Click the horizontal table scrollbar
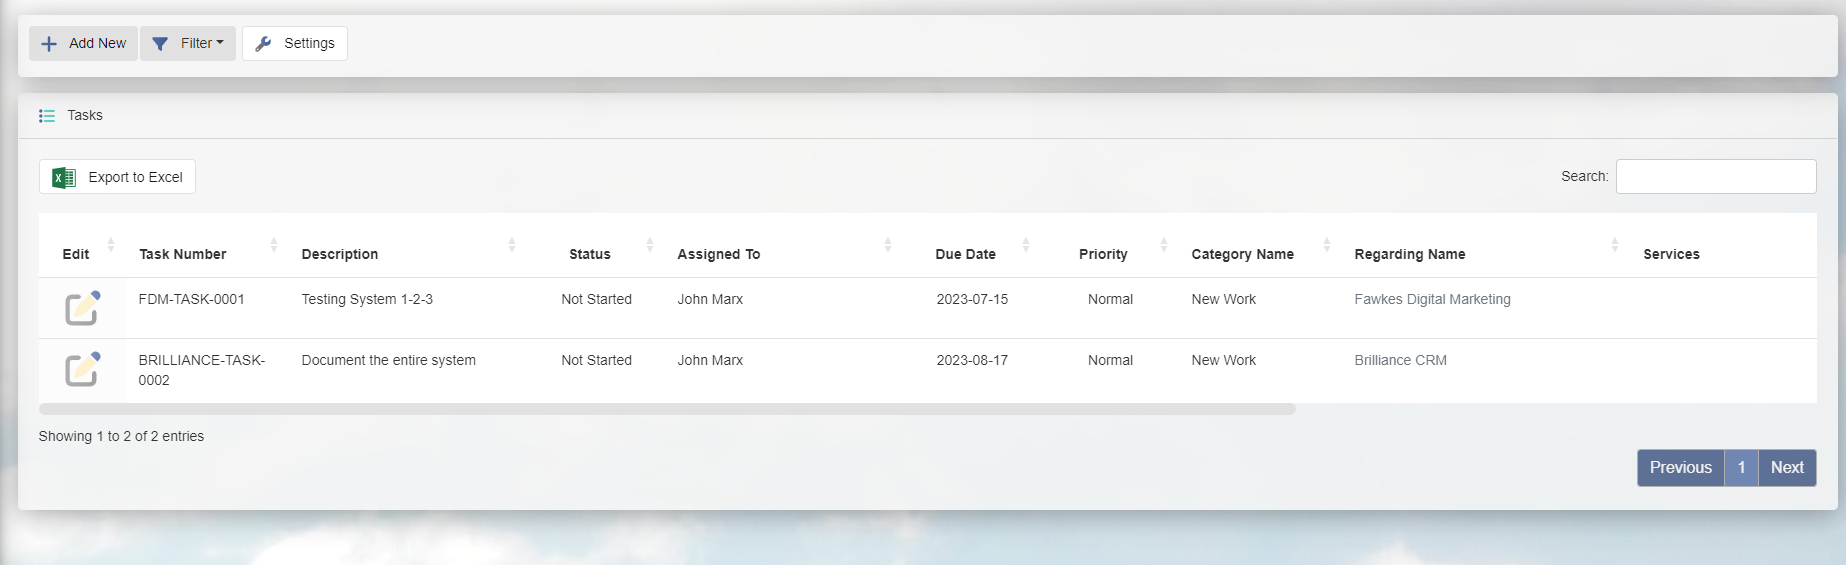This screenshot has width=1846, height=565. coord(667,409)
